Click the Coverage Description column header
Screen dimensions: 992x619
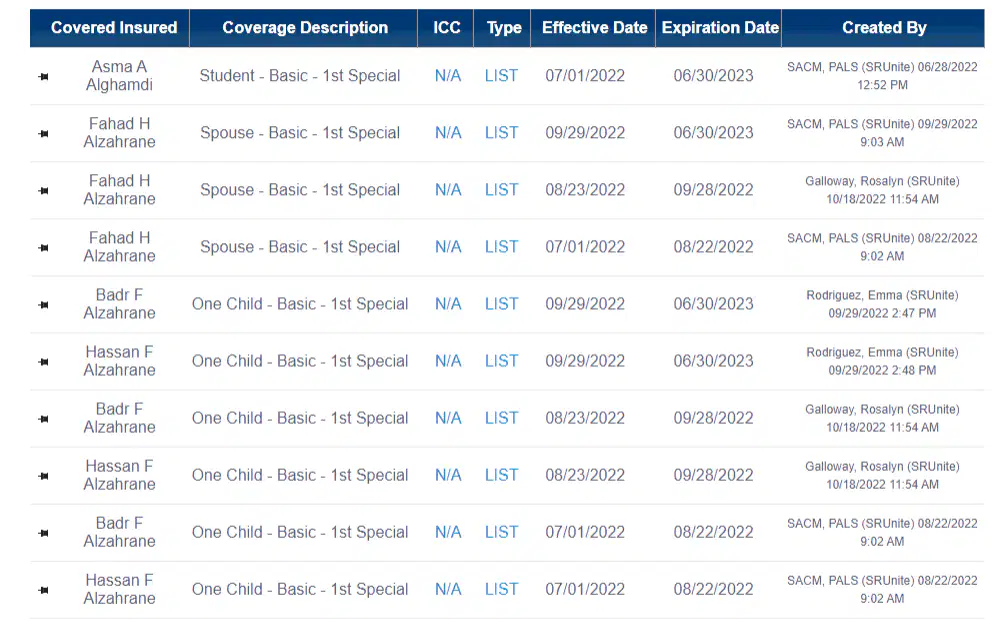pos(305,28)
